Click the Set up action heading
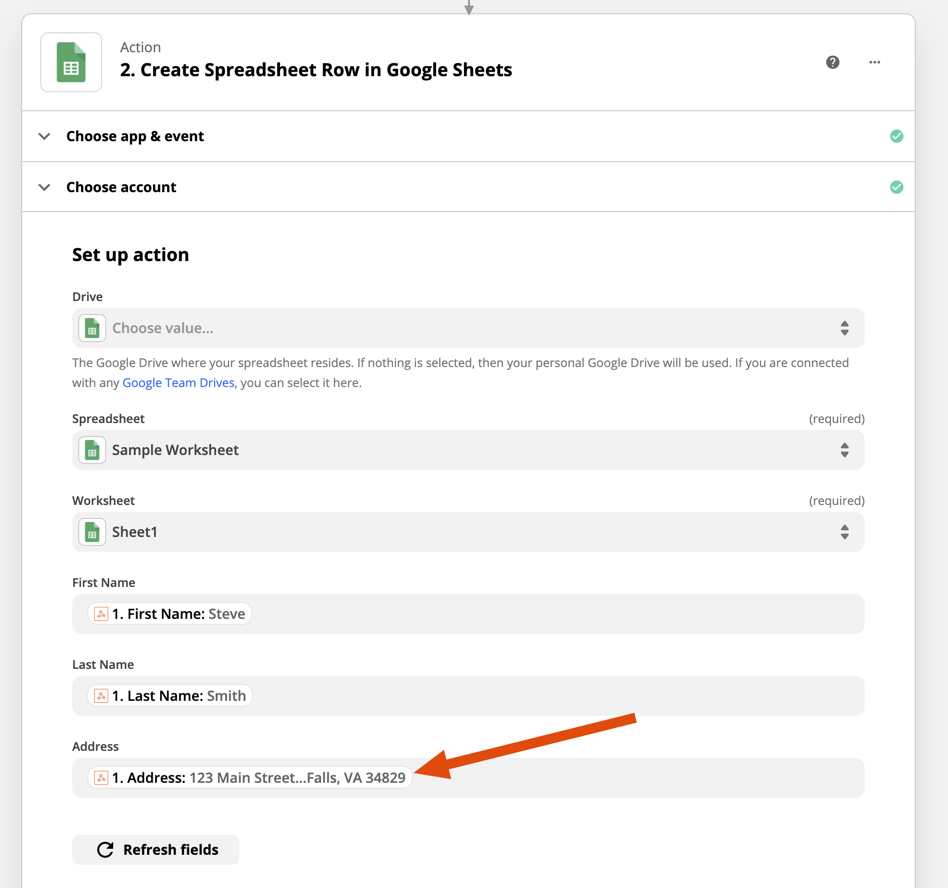Screen dimensions: 948x888 click(131, 255)
